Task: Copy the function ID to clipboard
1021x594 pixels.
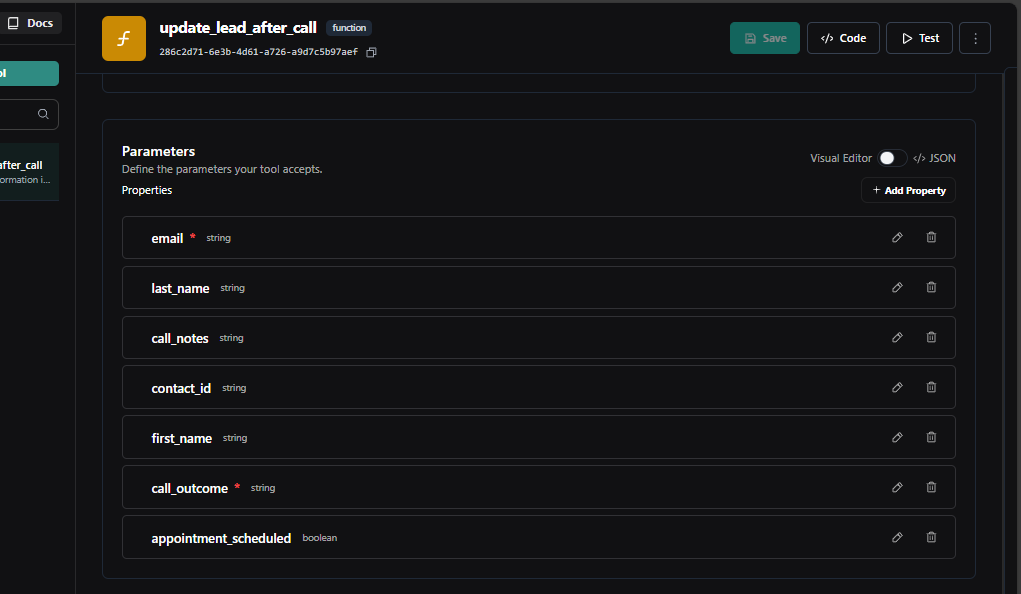Action: tap(372, 52)
